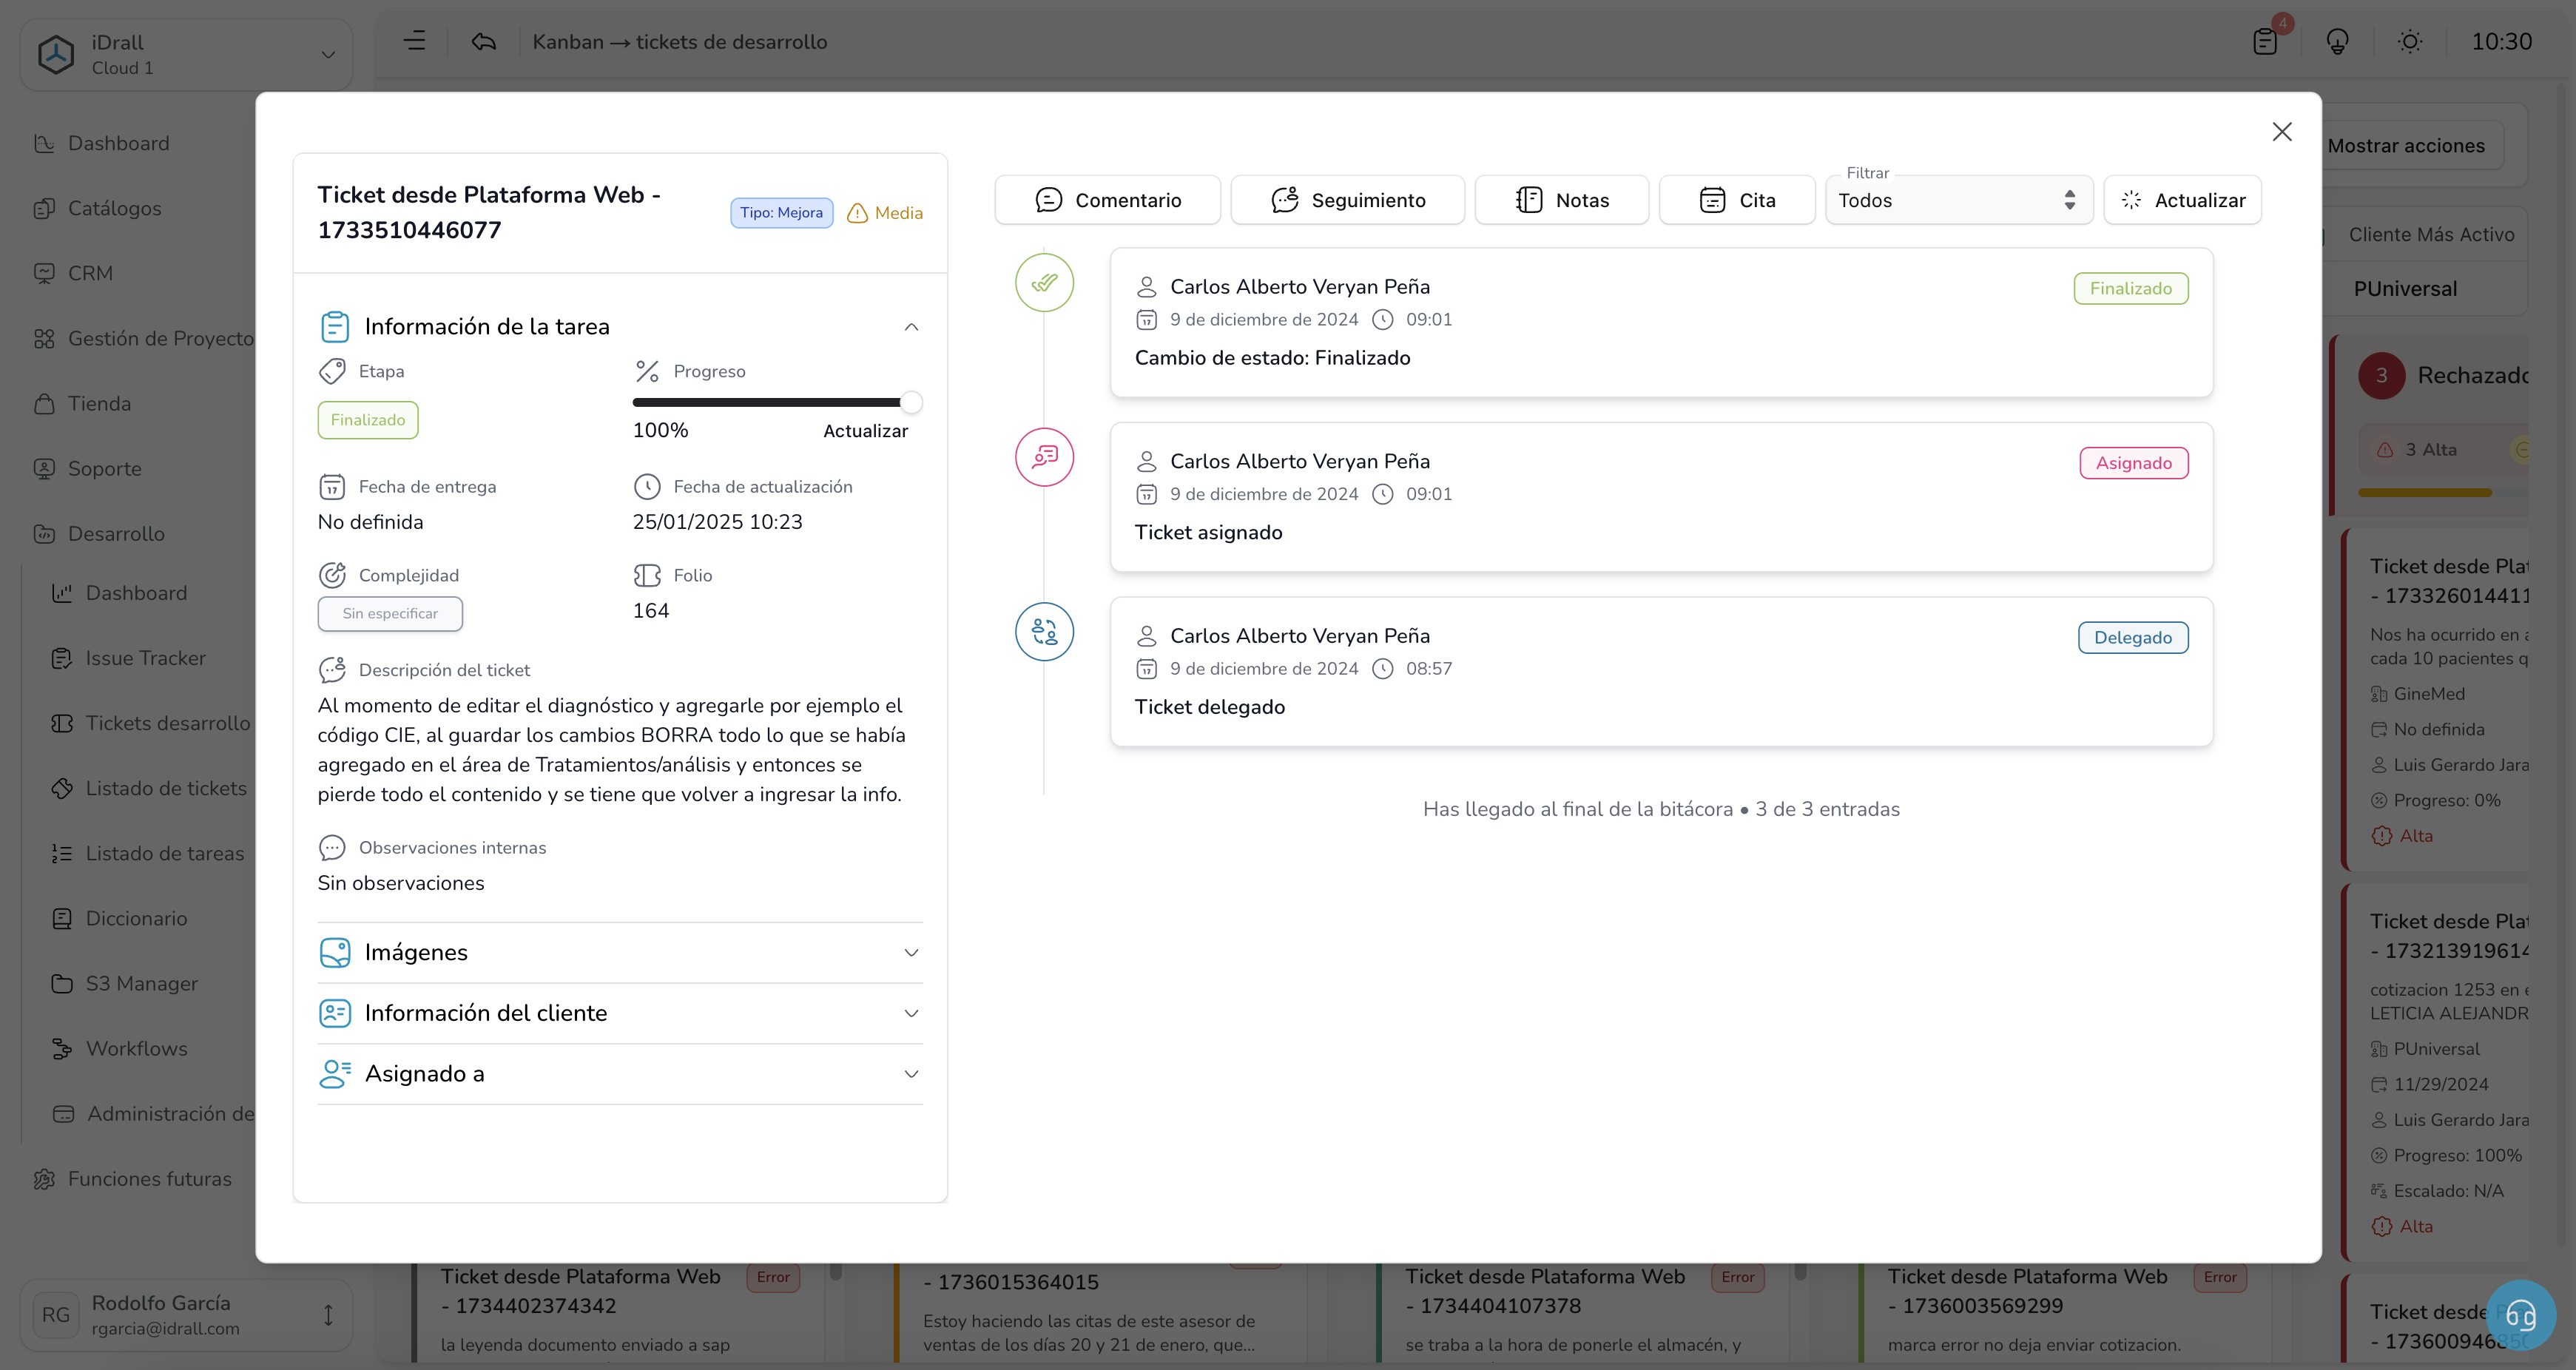Click the back arrow icon beside breadcrumb

click(484, 41)
